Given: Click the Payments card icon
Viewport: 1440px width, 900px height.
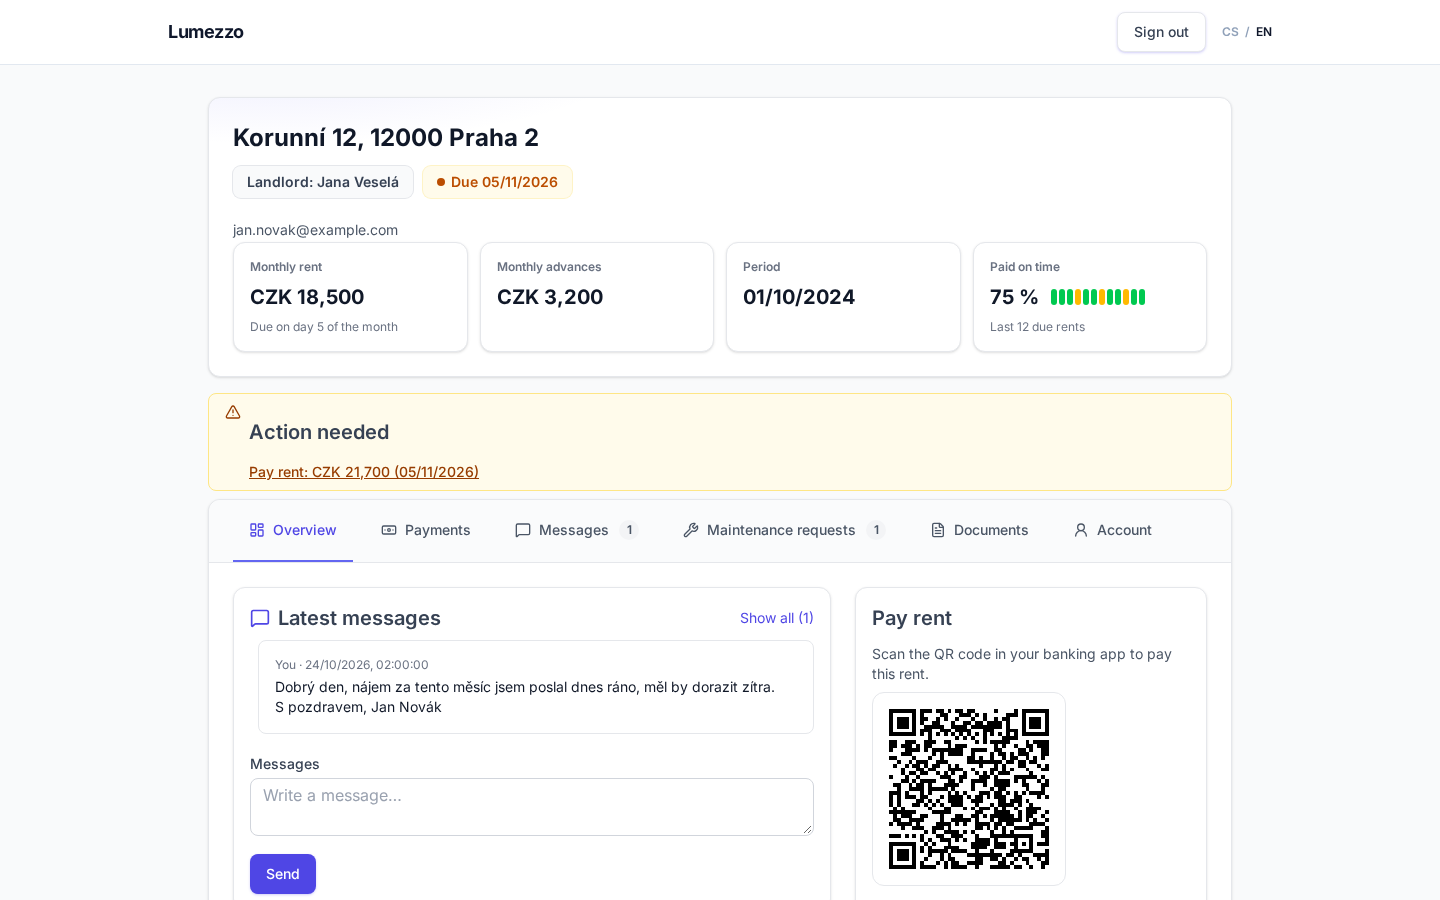Looking at the screenshot, I should pos(389,530).
